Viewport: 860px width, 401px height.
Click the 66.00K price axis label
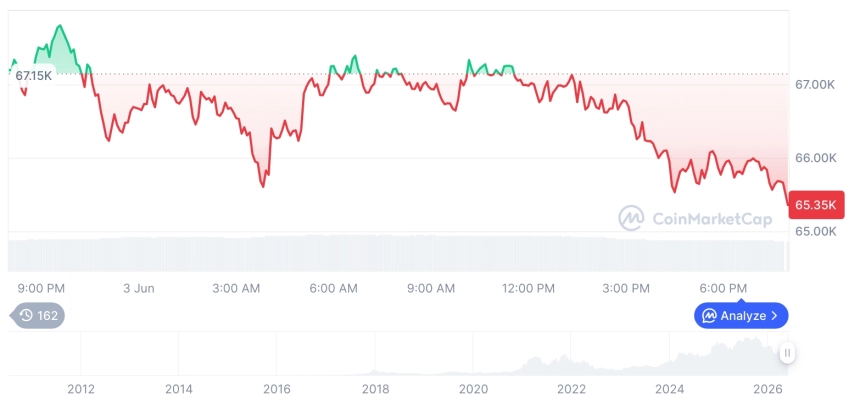point(816,158)
